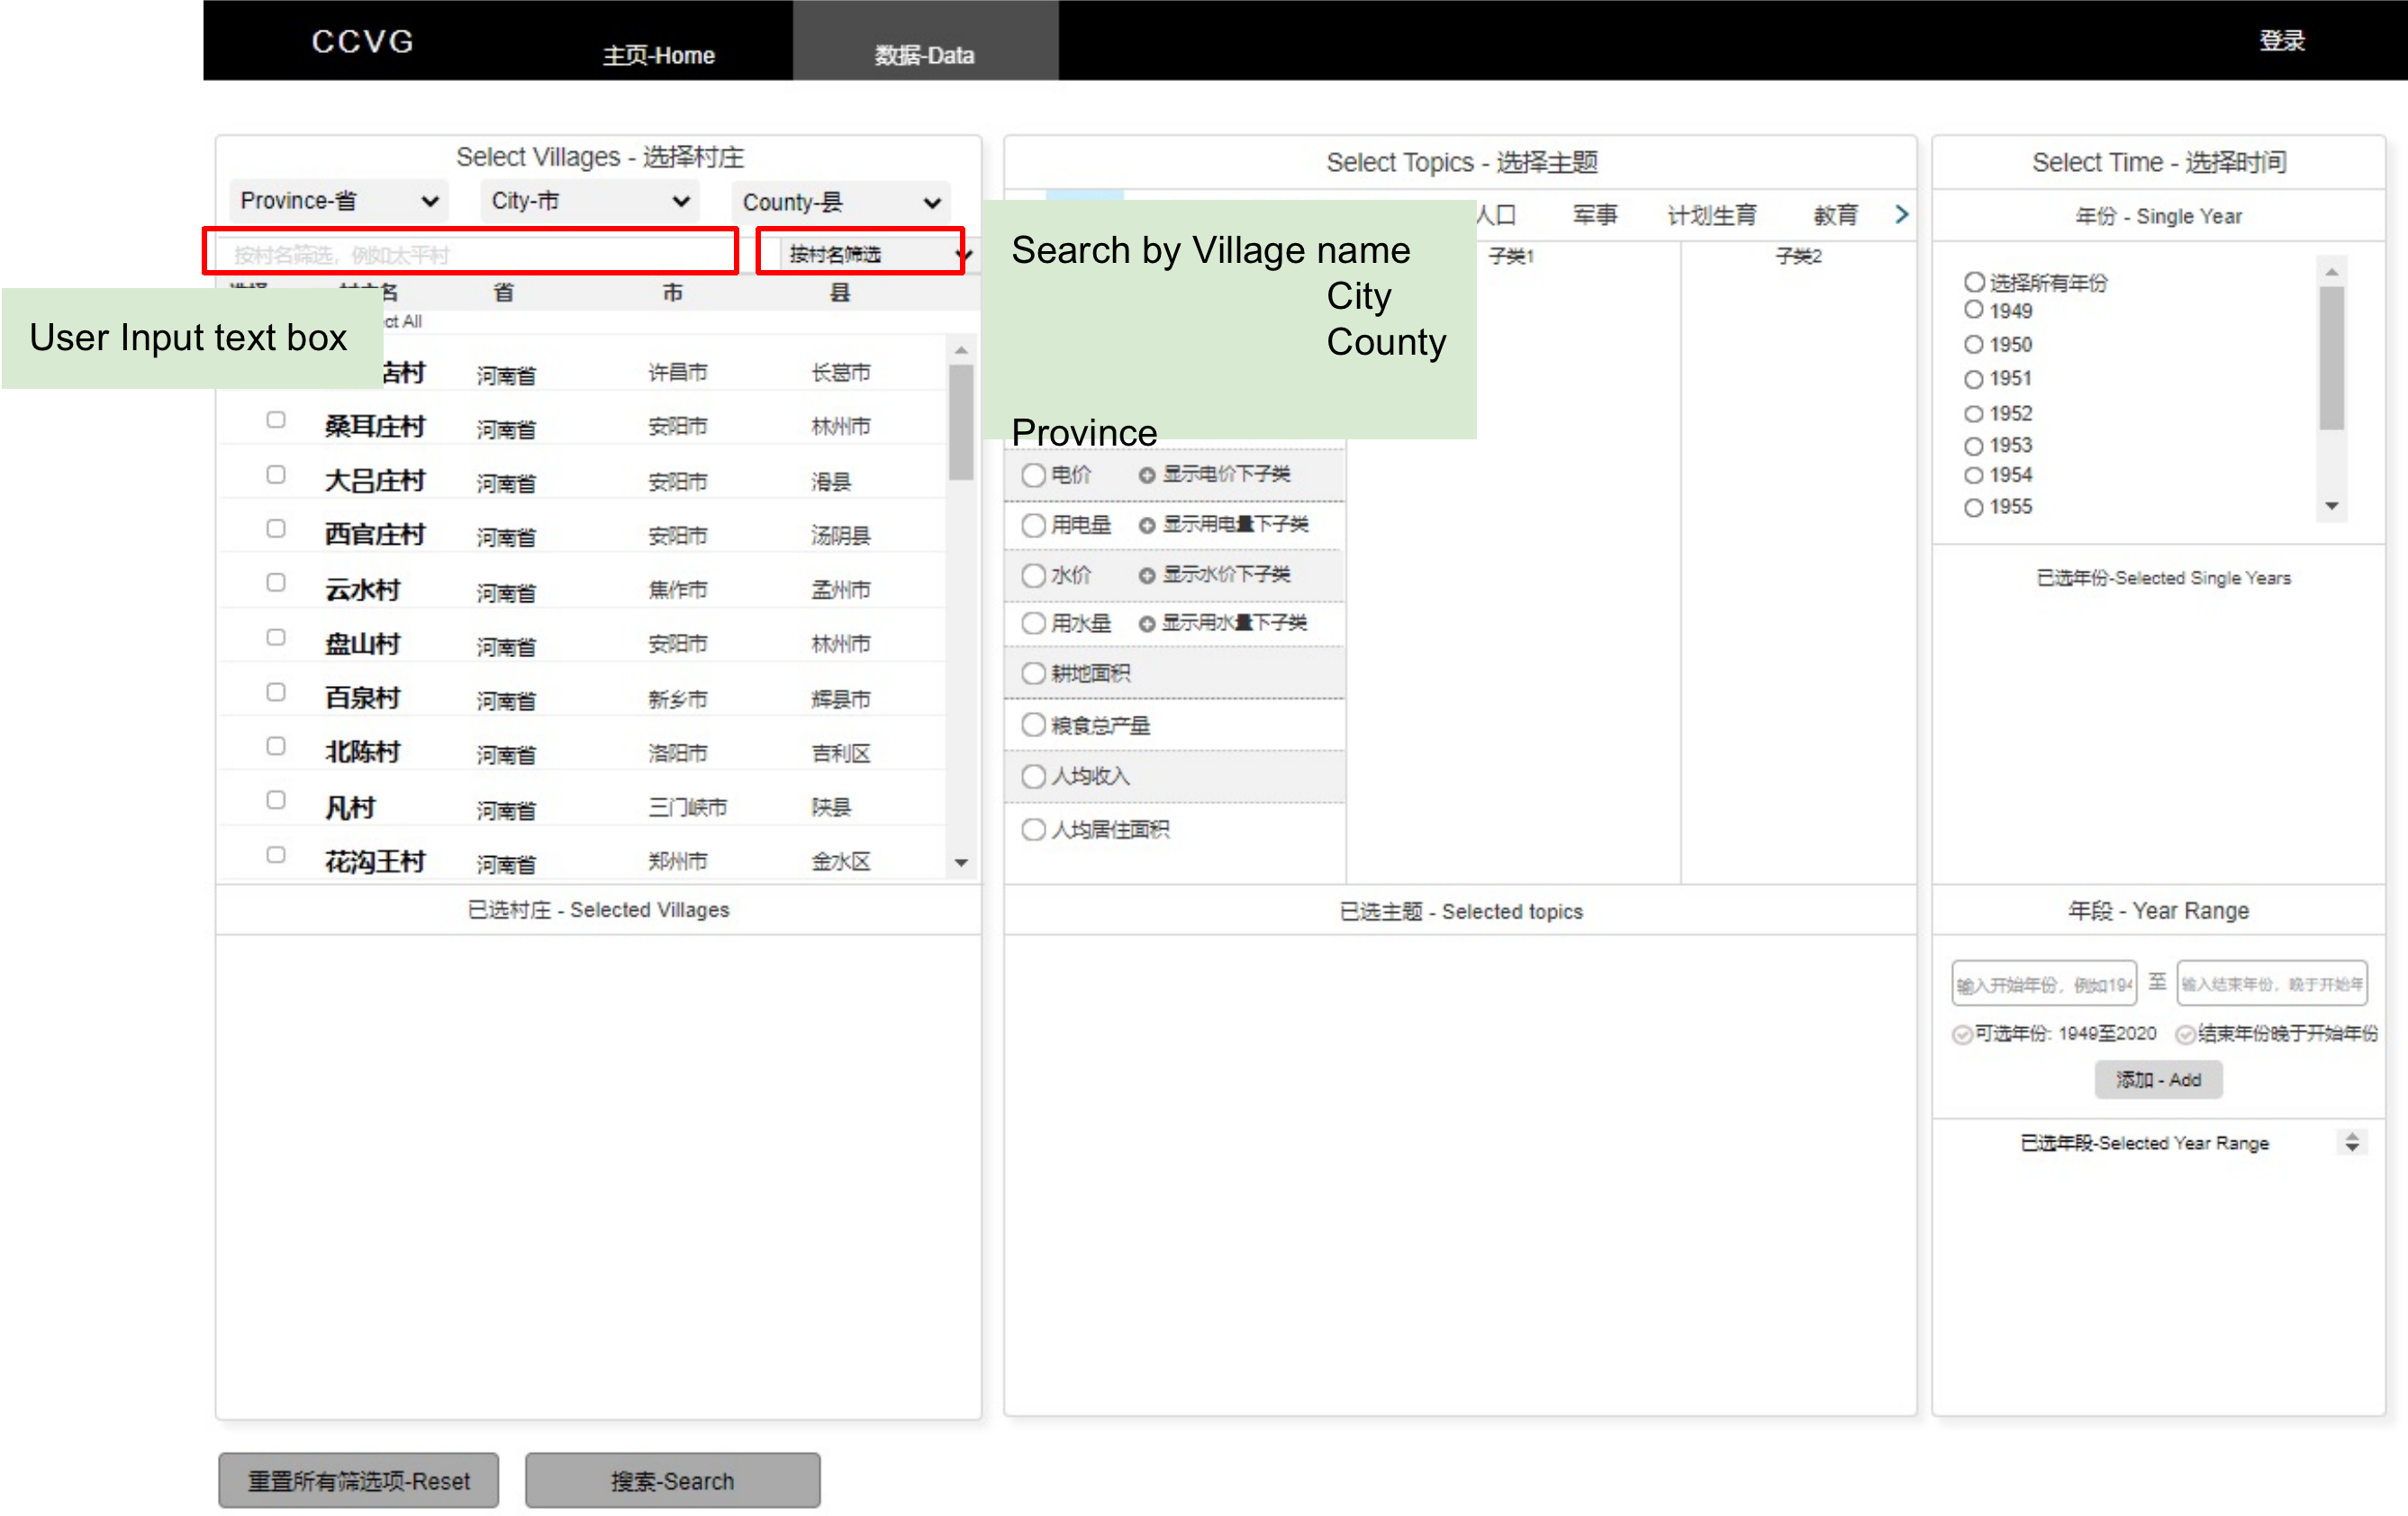Image resolution: width=2408 pixels, height=1516 pixels.
Task: Click the plus icon for 显示水价下子类
Action: point(1147,575)
